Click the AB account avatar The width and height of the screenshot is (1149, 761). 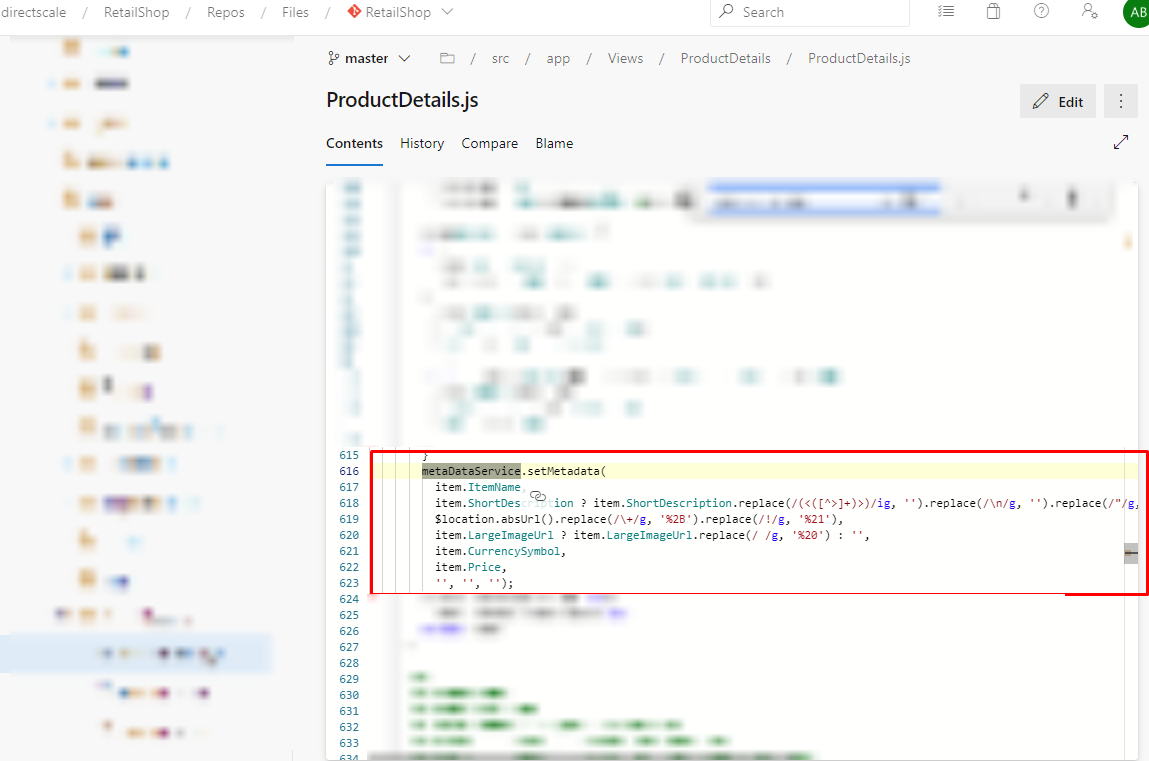tap(1136, 12)
